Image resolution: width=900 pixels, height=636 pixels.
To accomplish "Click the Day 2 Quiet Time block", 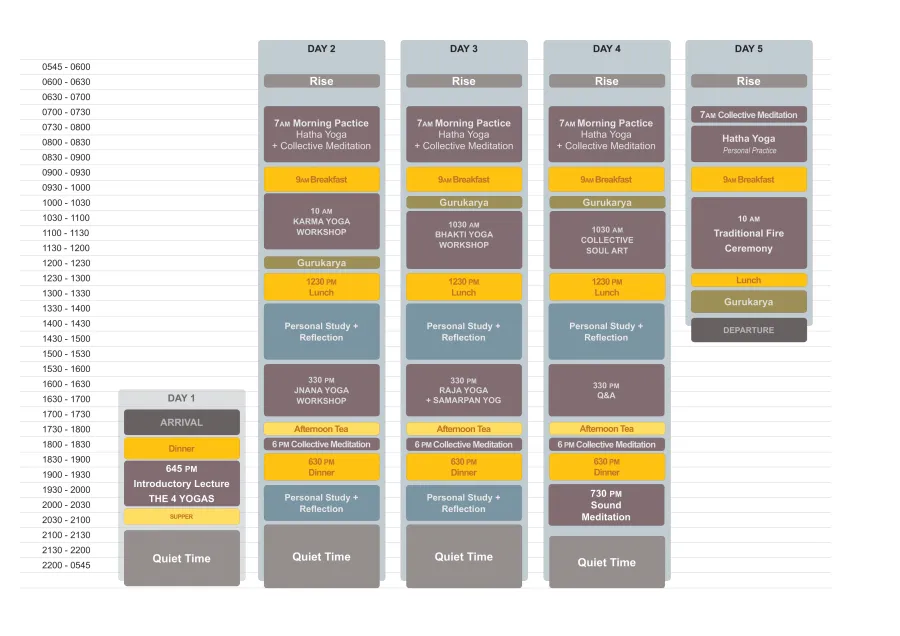I will tap(321, 556).
